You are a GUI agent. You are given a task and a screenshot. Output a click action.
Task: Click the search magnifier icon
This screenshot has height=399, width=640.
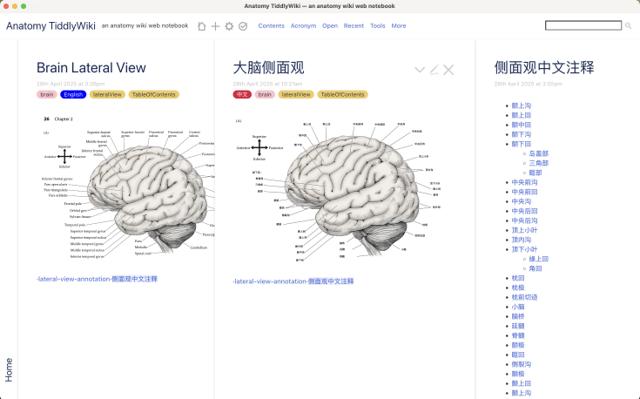click(628, 26)
